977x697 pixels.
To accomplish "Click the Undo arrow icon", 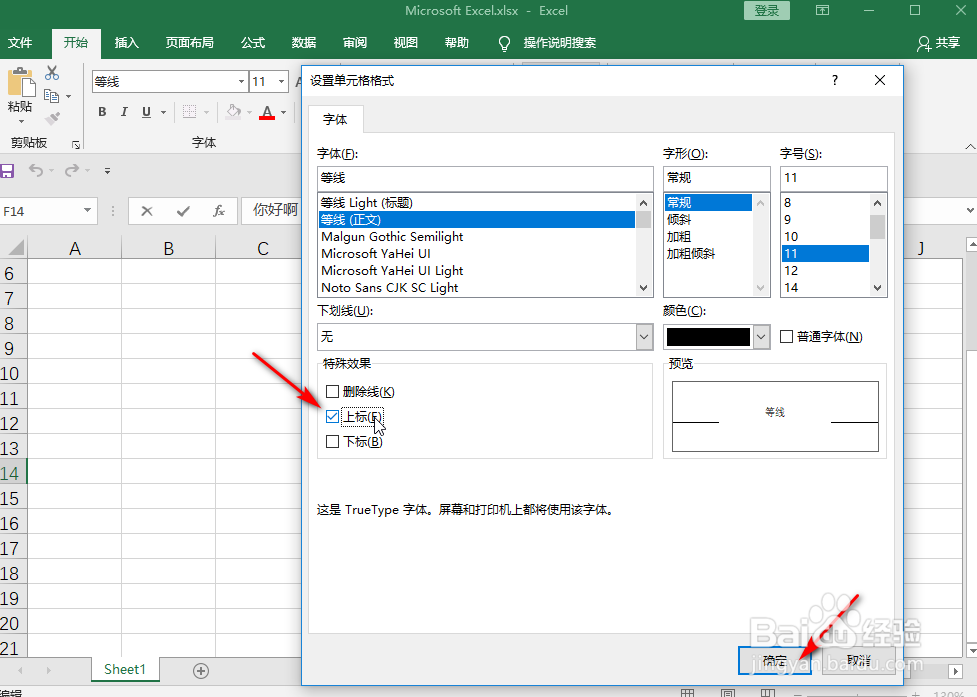I will tap(36, 171).
